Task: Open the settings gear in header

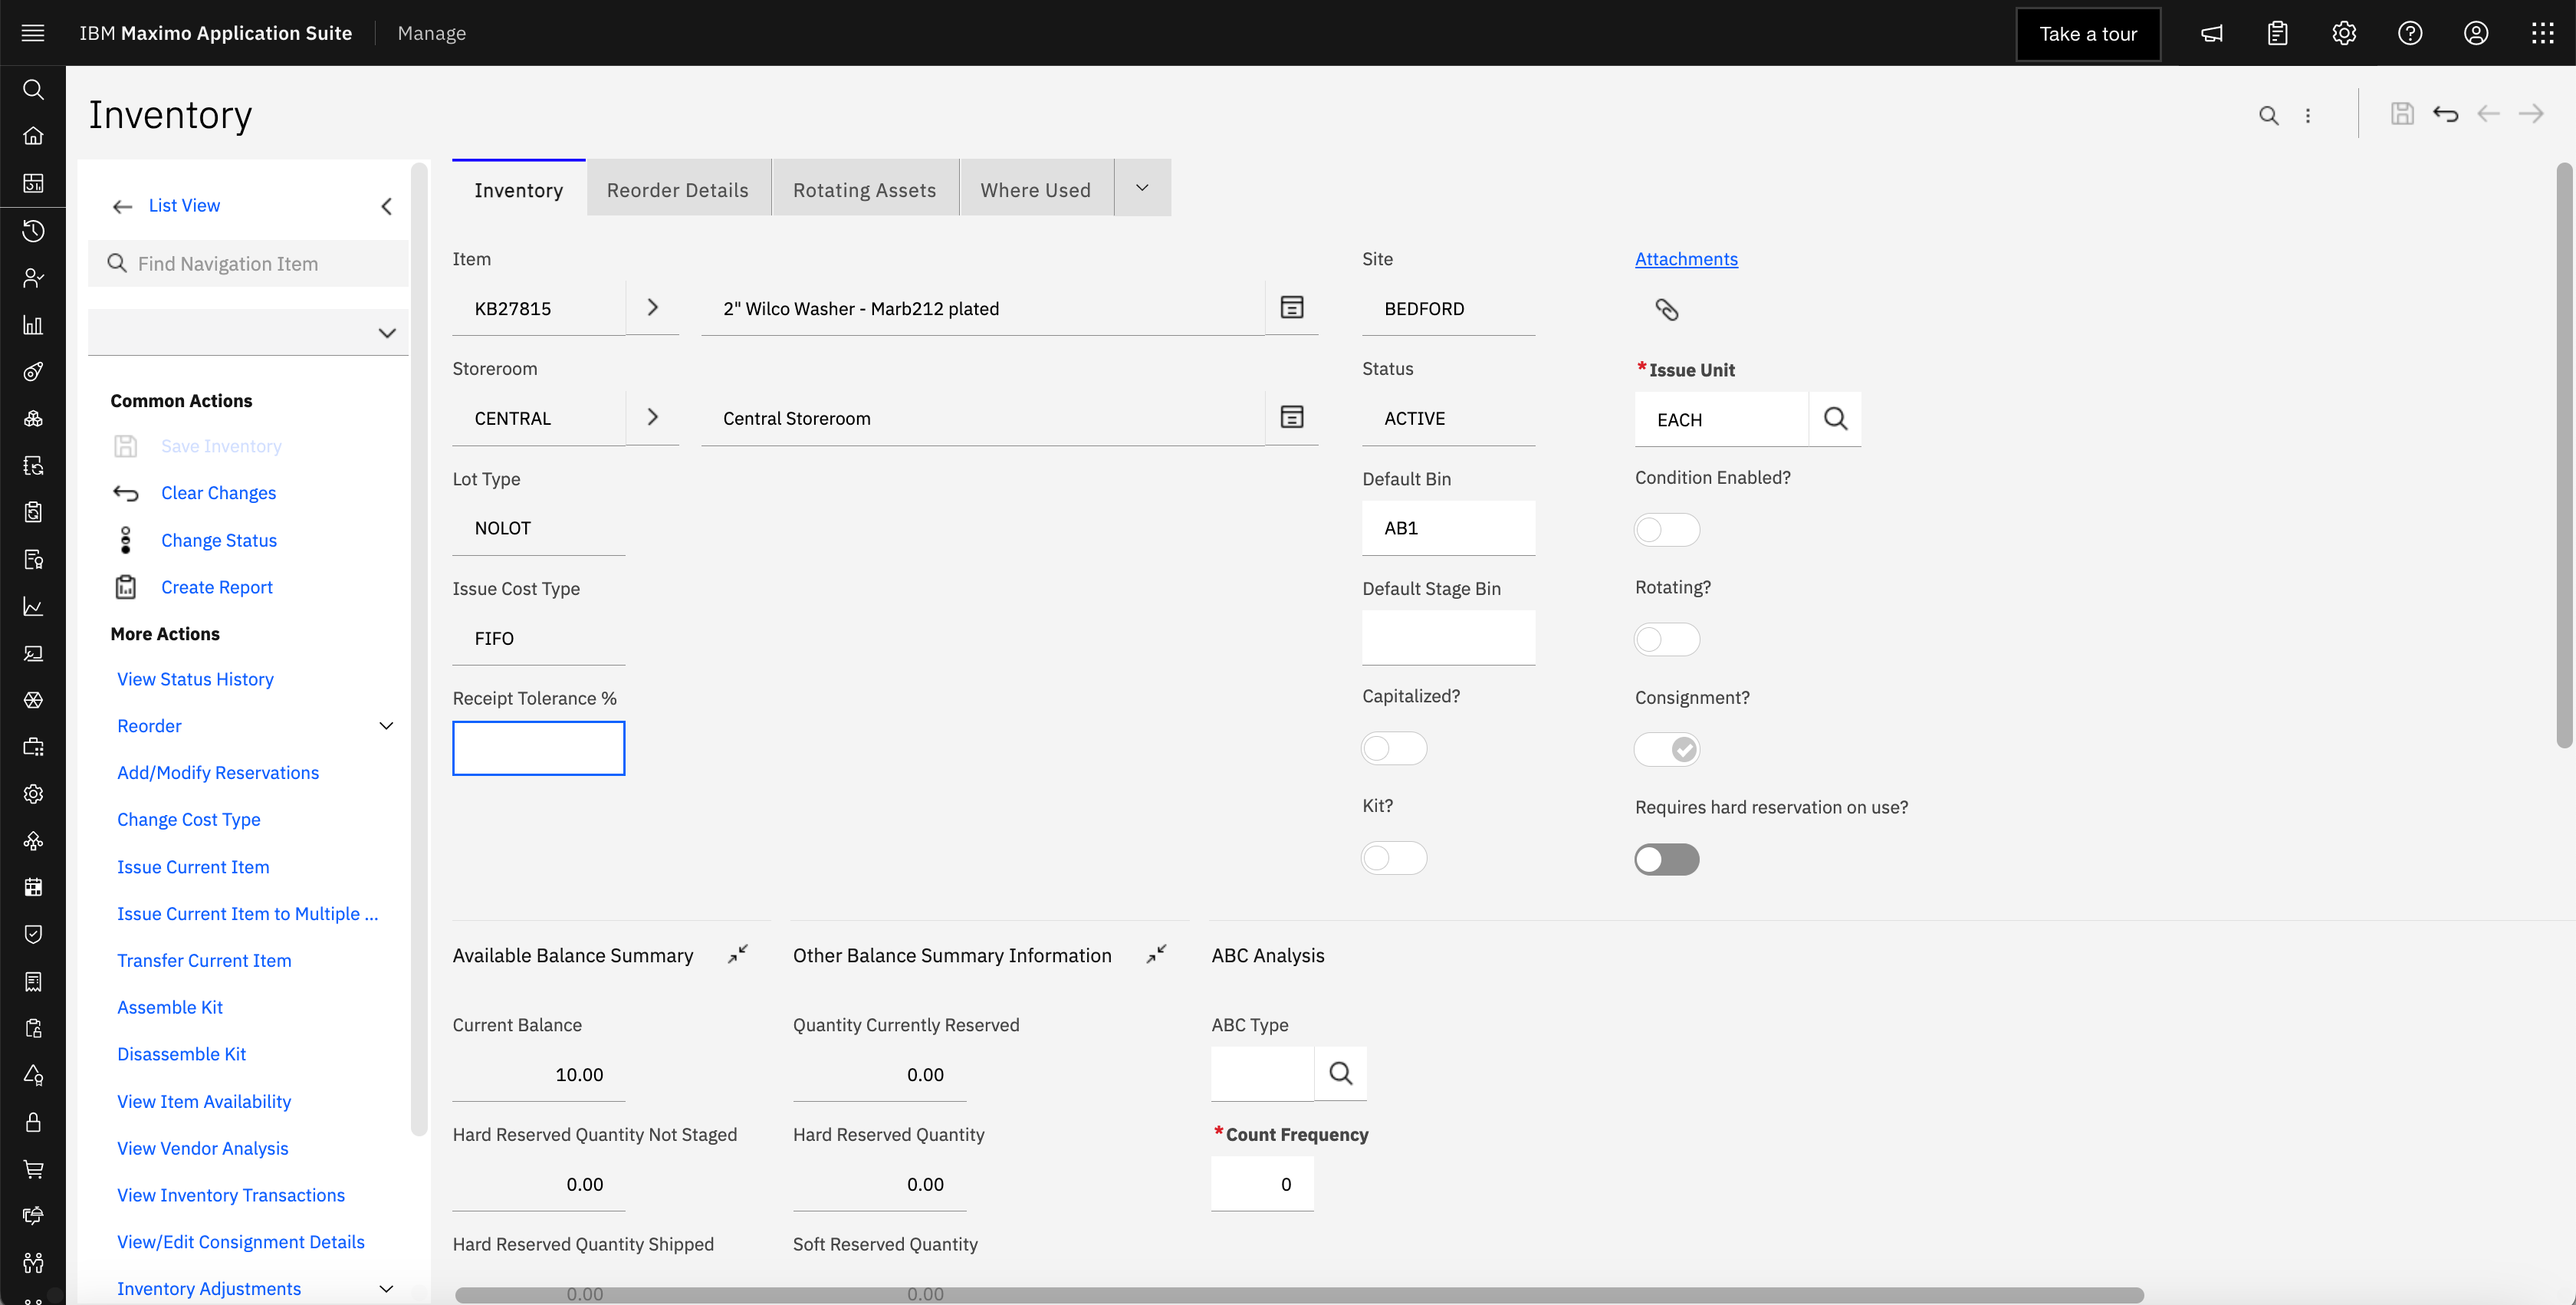Action: click(2344, 33)
